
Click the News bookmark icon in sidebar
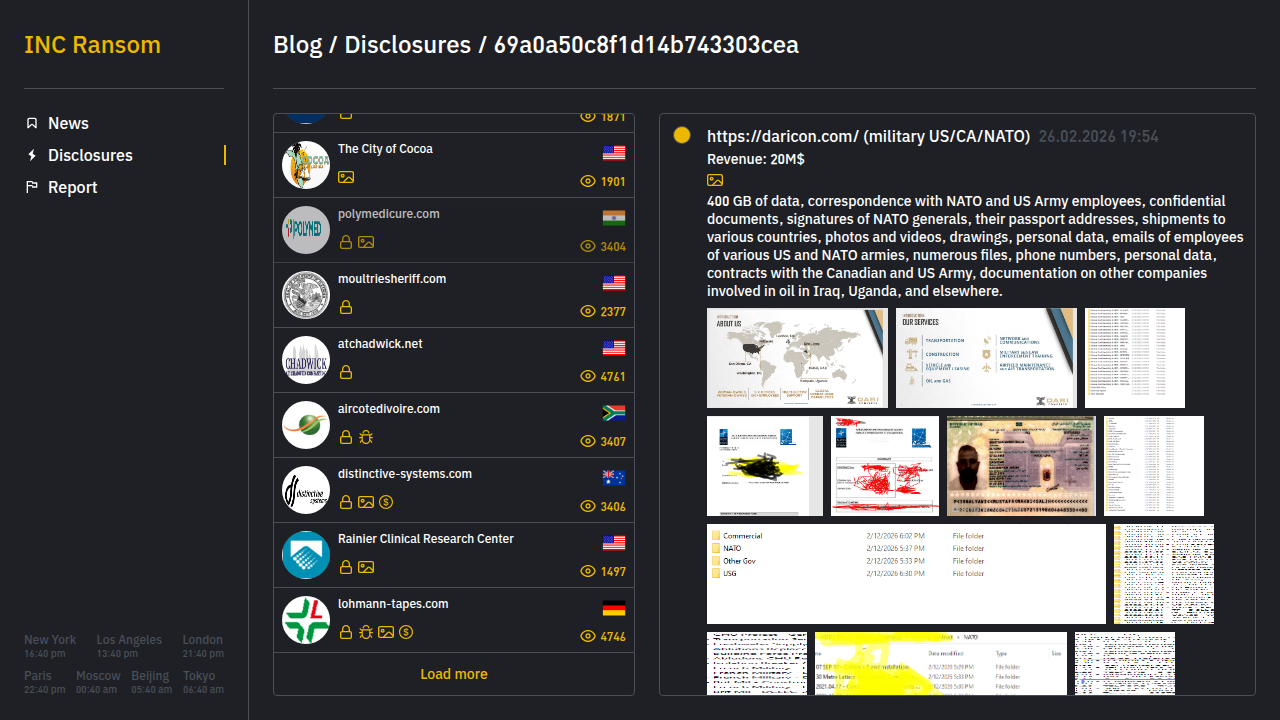(x=32, y=123)
